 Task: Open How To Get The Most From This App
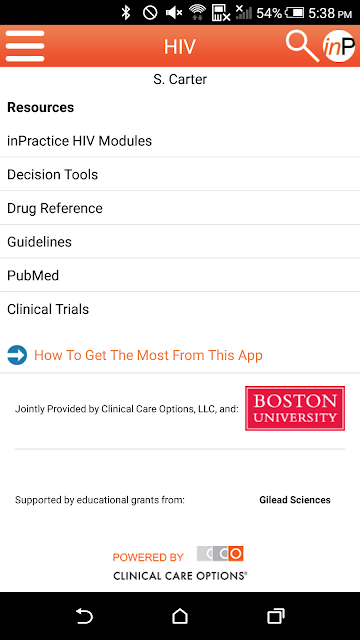pos(148,355)
